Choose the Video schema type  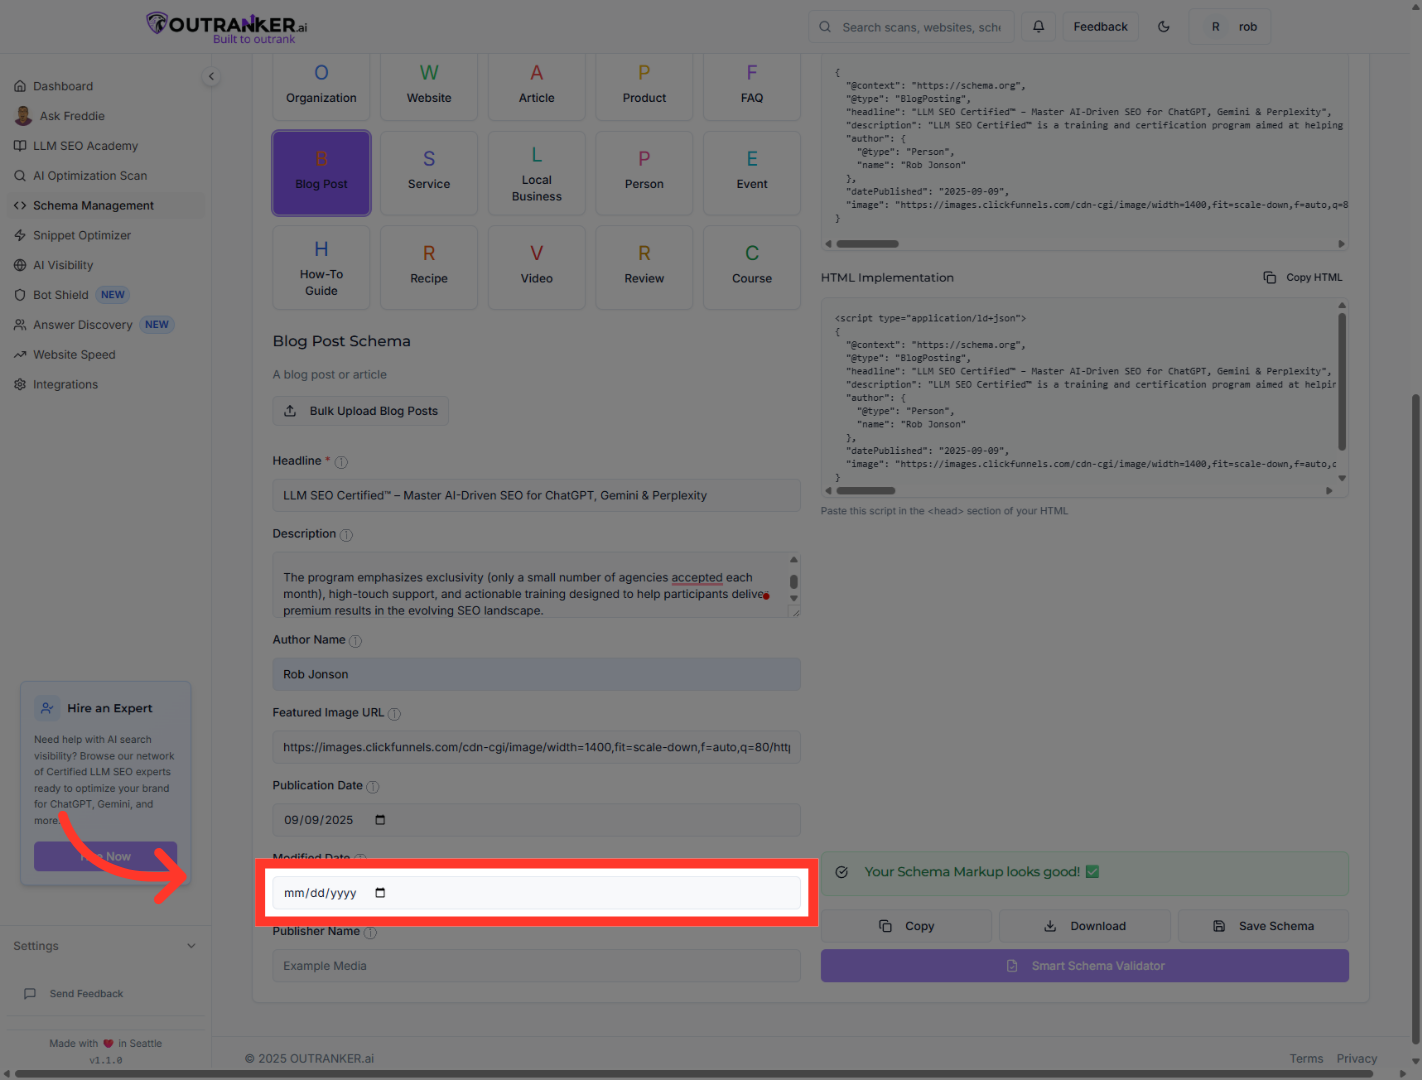coord(537,268)
